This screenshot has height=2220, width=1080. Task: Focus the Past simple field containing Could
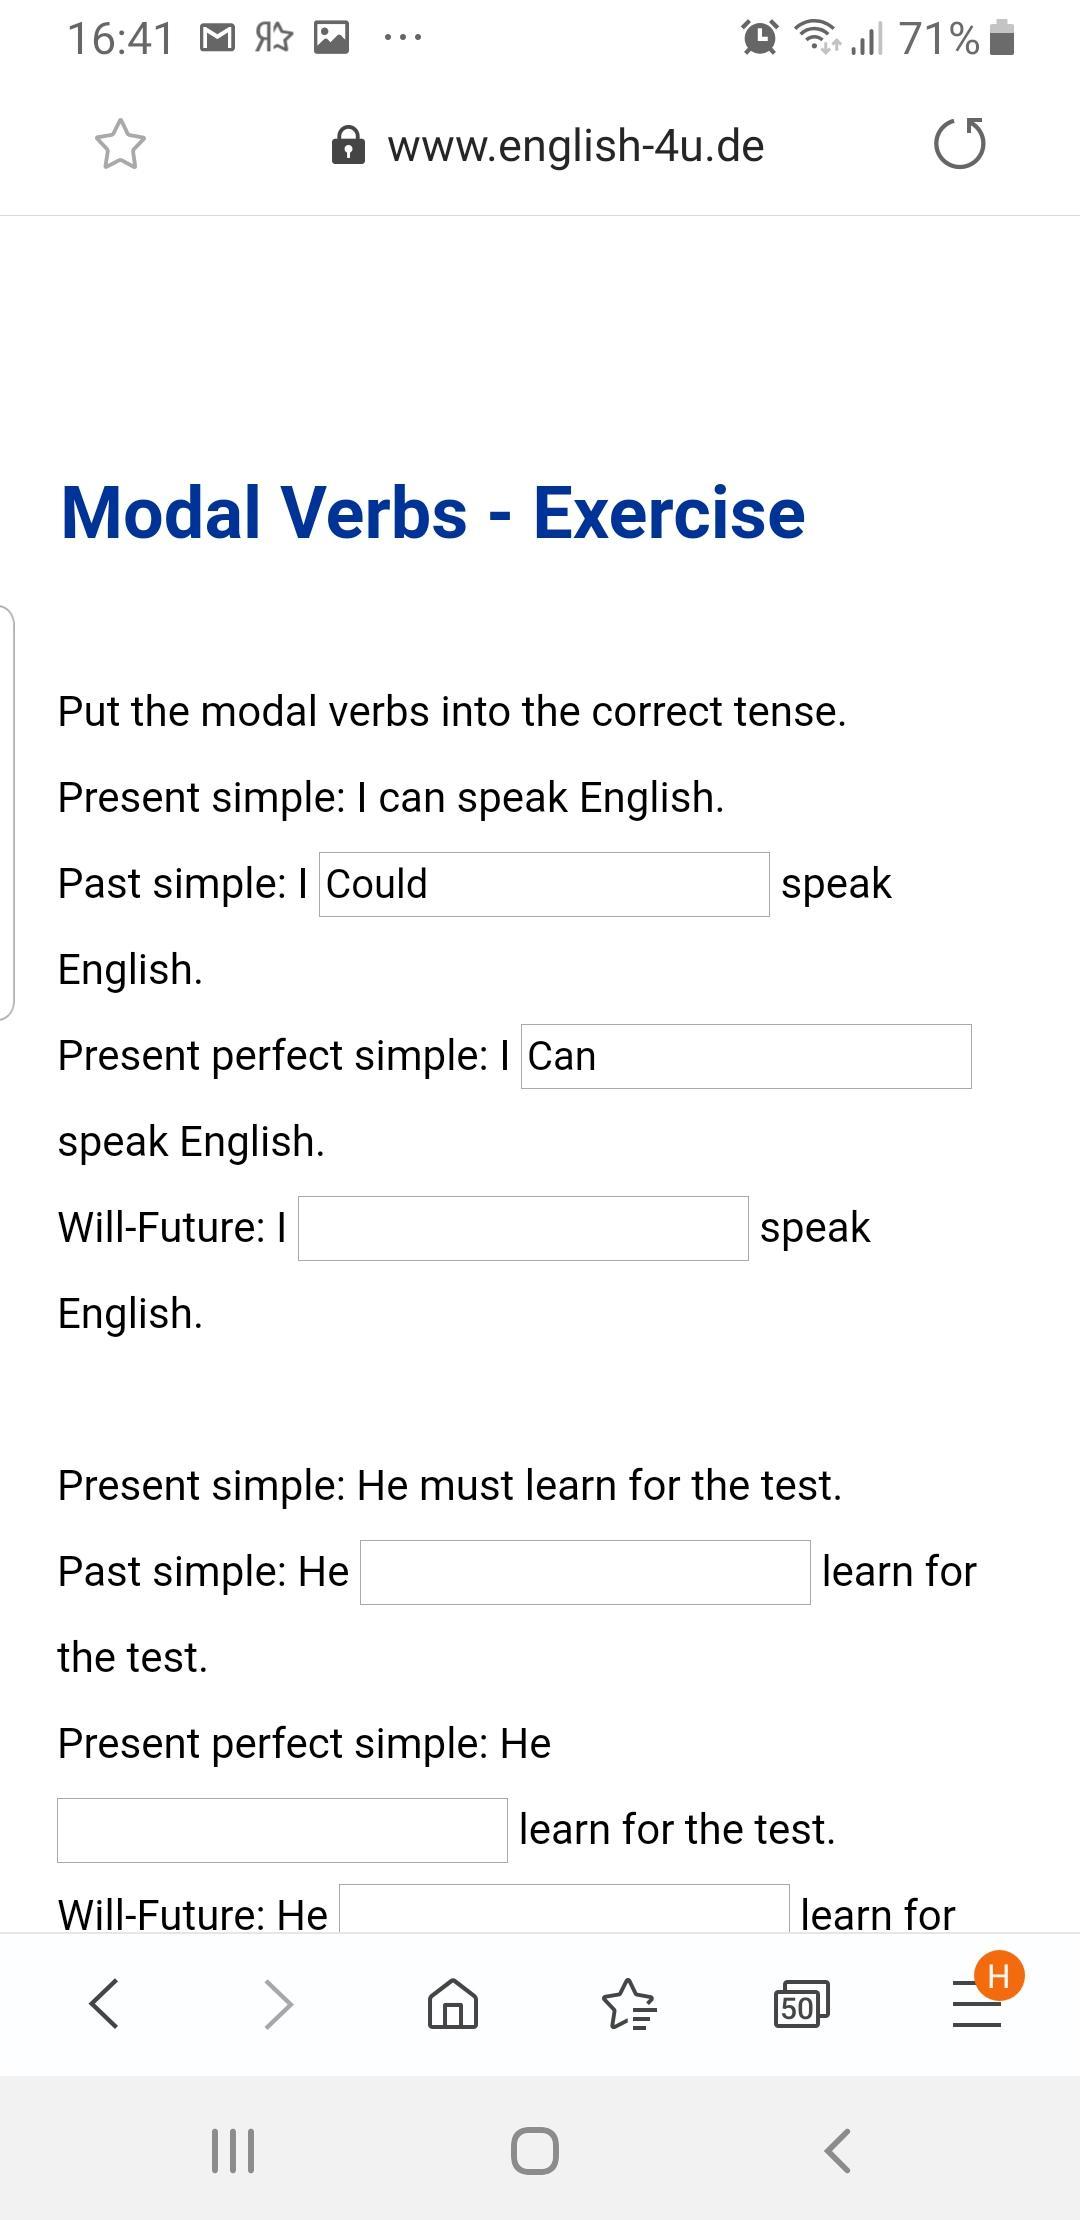544,884
